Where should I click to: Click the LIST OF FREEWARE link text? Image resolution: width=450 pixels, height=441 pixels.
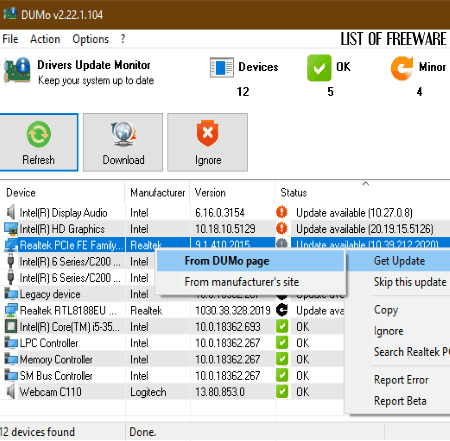click(393, 39)
